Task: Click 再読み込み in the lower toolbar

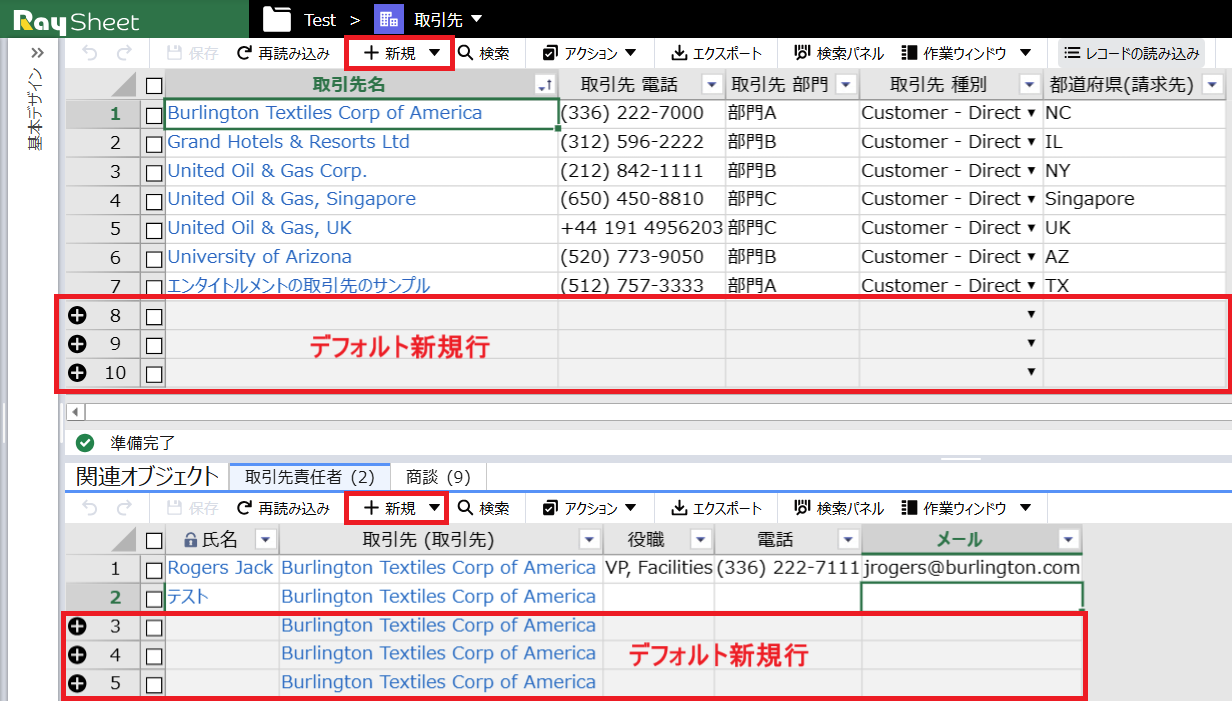Action: click(283, 508)
